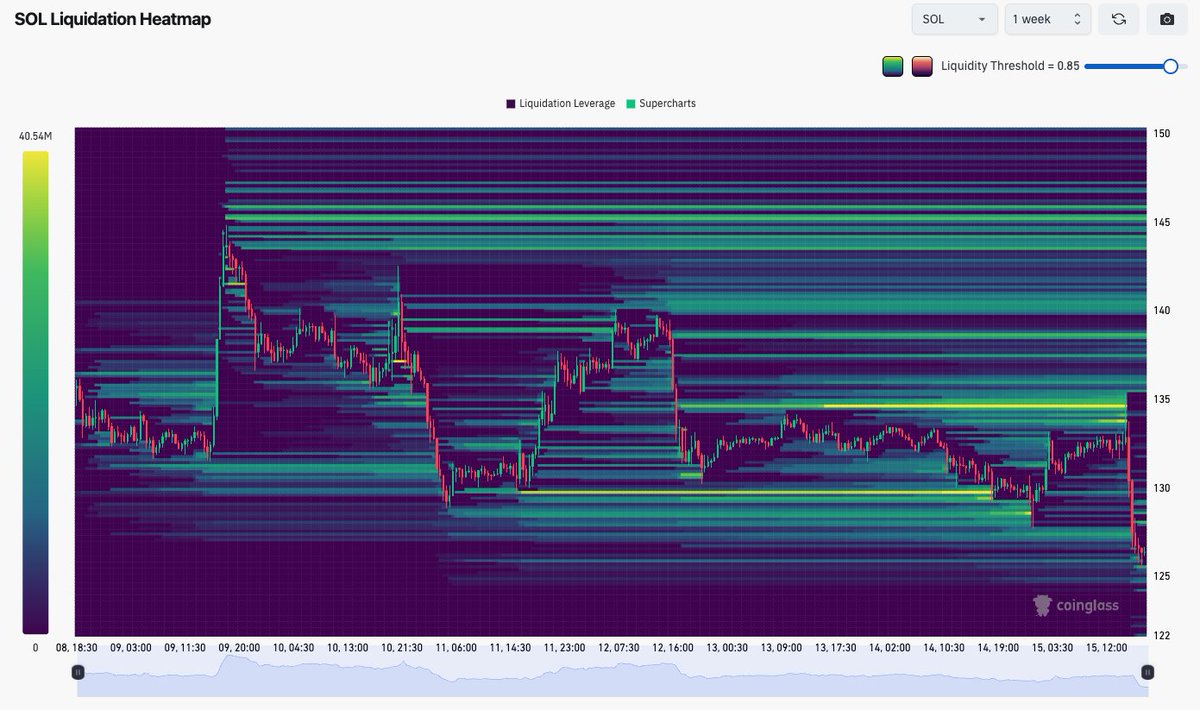Viewport: 1200px width, 710px height.
Task: Click the 40.54M scale maximum label
Action: [x=35, y=136]
